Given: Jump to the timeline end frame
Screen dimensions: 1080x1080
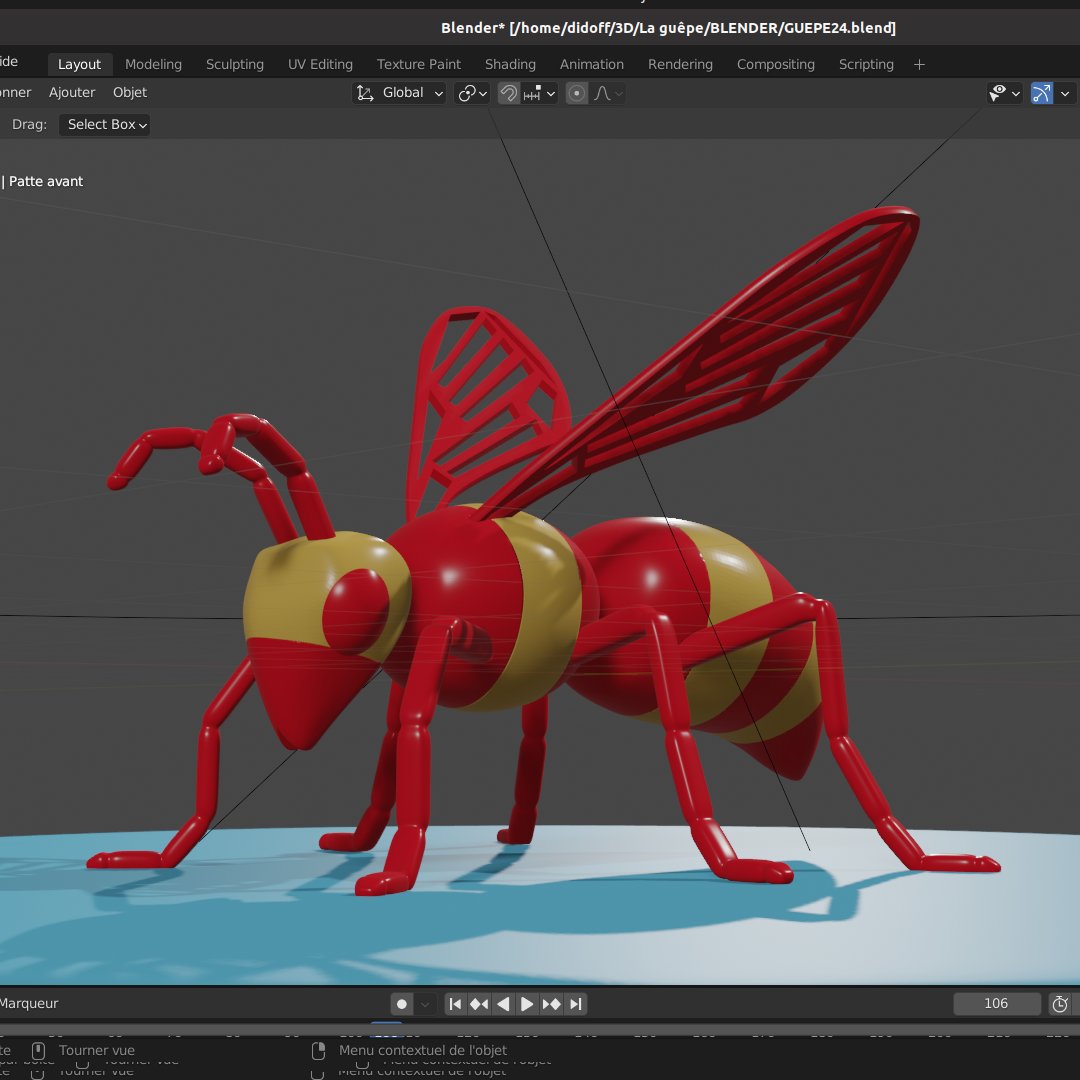Looking at the screenshot, I should click(x=575, y=1004).
